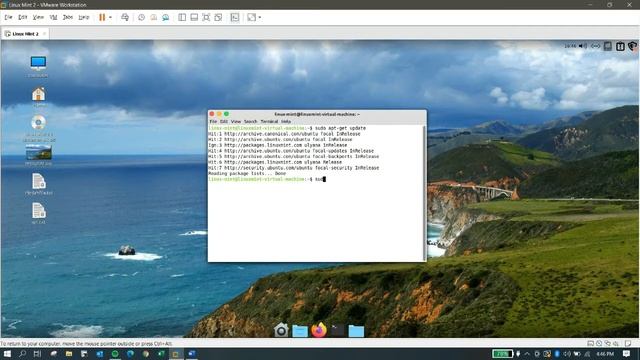Open the terminal Terminal menu
The image size is (640, 360).
(269, 121)
